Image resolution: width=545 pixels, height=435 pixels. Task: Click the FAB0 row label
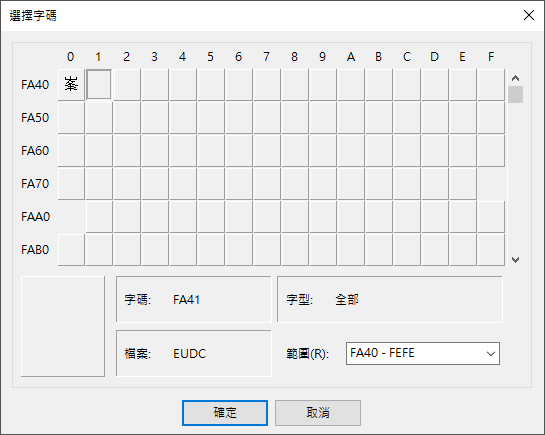click(x=35, y=250)
